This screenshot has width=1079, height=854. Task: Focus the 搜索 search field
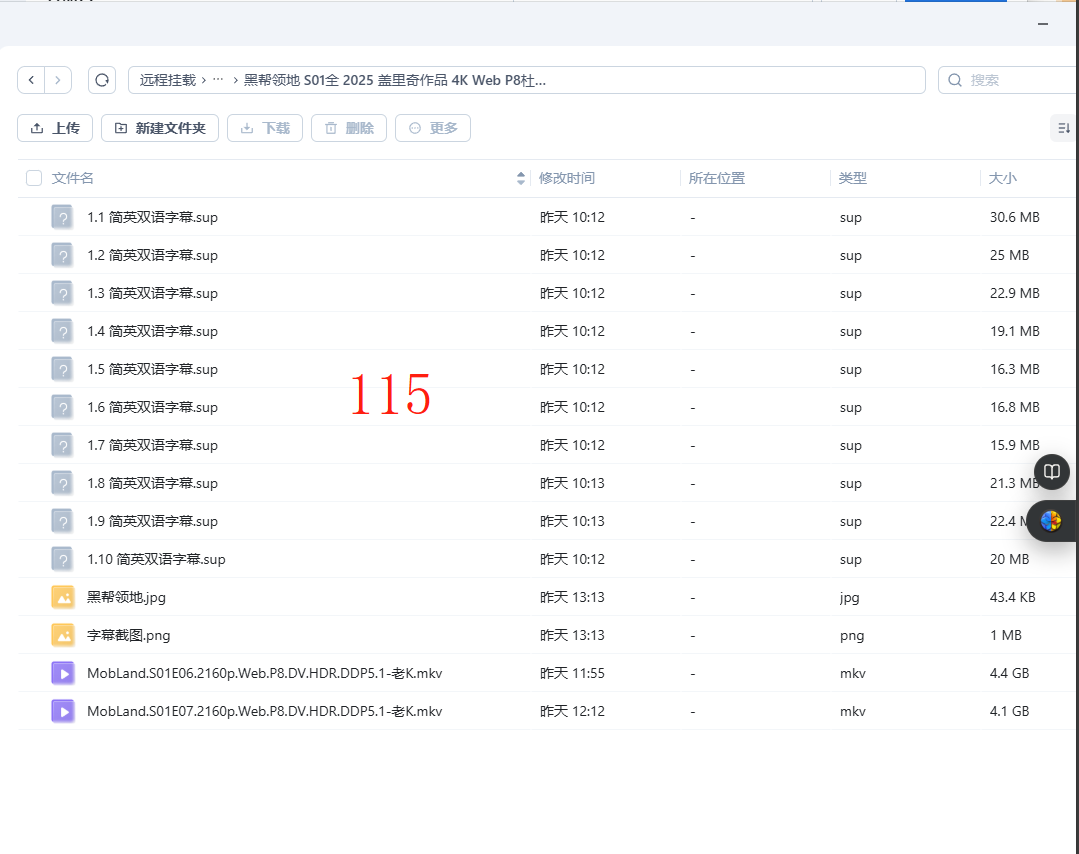(x=1008, y=80)
